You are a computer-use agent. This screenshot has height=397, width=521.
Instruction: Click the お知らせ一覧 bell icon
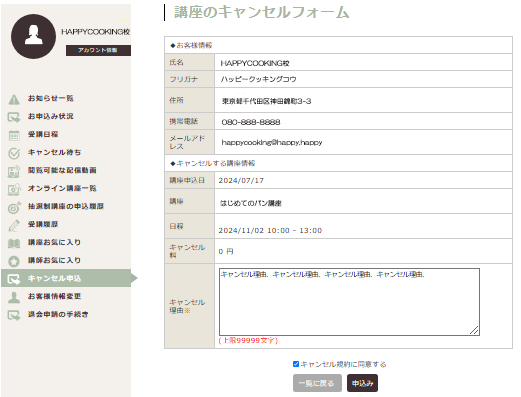[14, 99]
